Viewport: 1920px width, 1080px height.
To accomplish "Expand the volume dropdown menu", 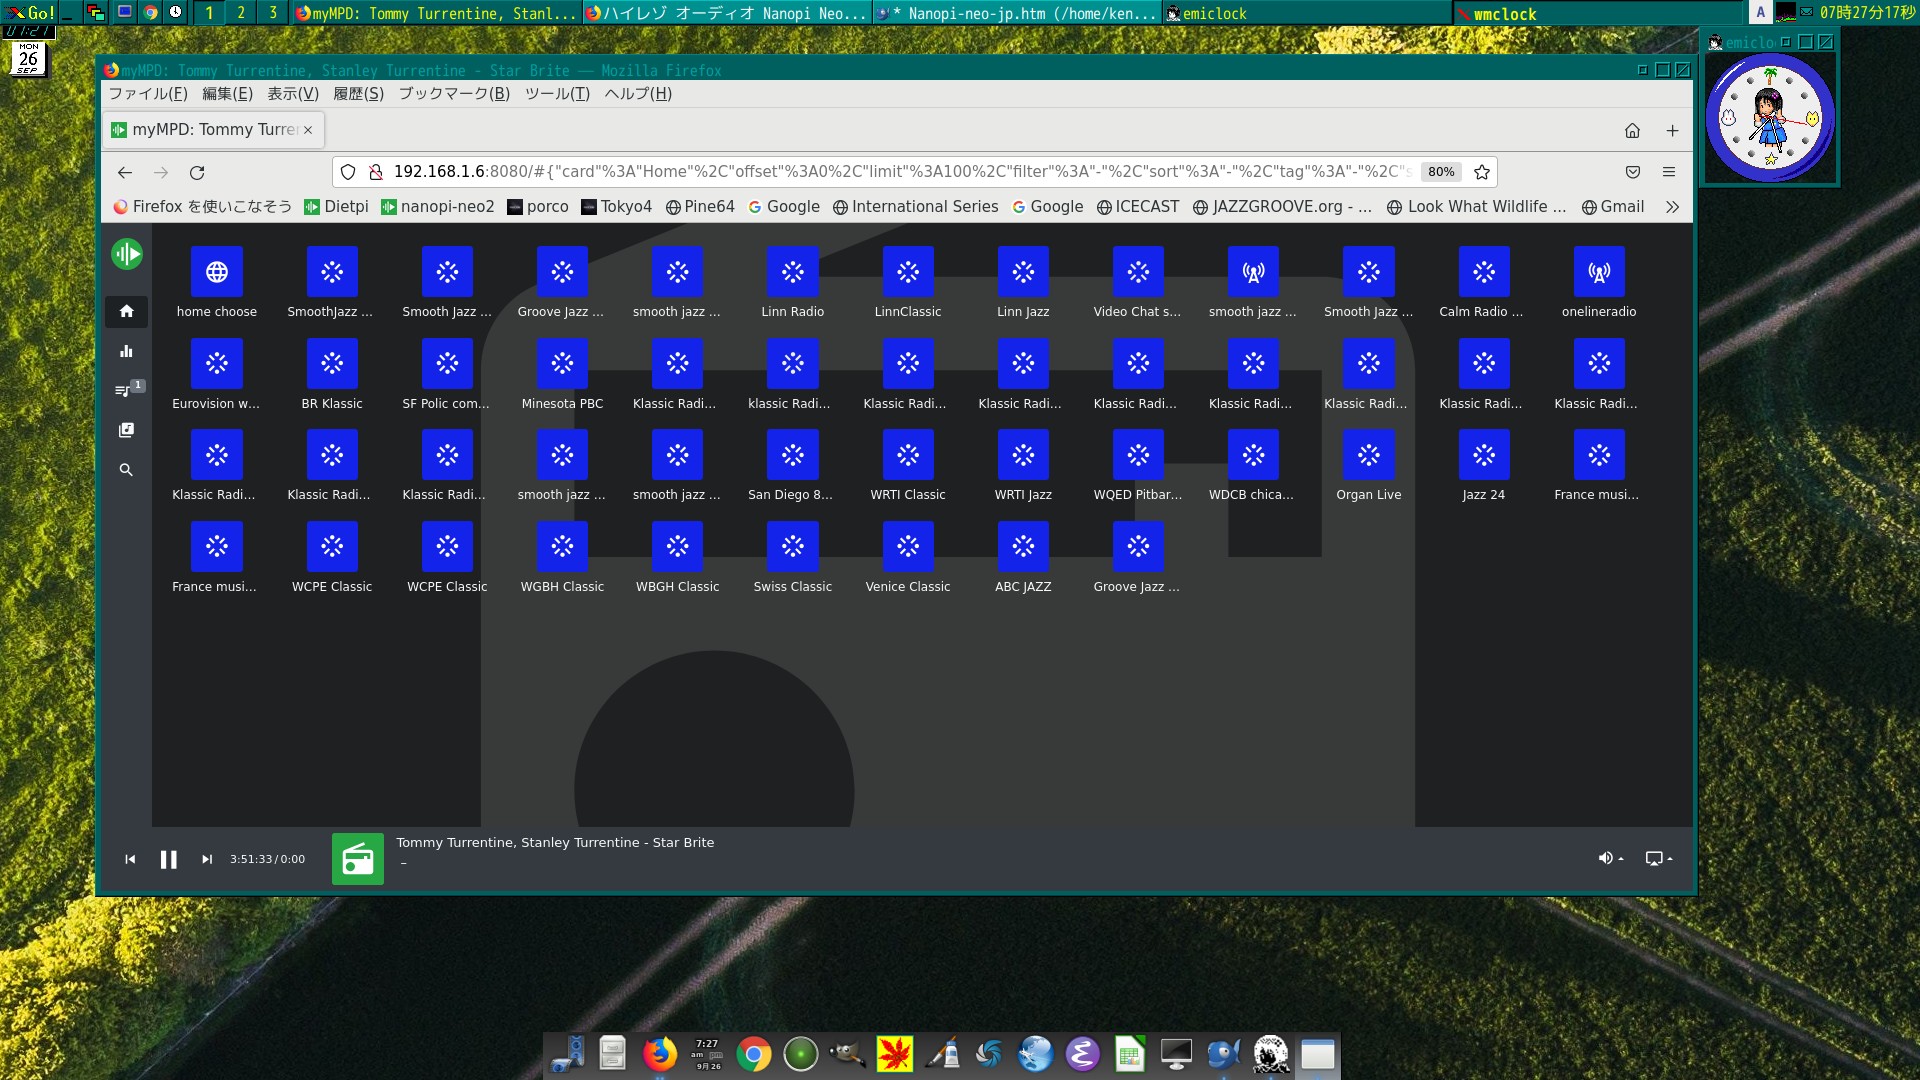I will coord(1609,858).
